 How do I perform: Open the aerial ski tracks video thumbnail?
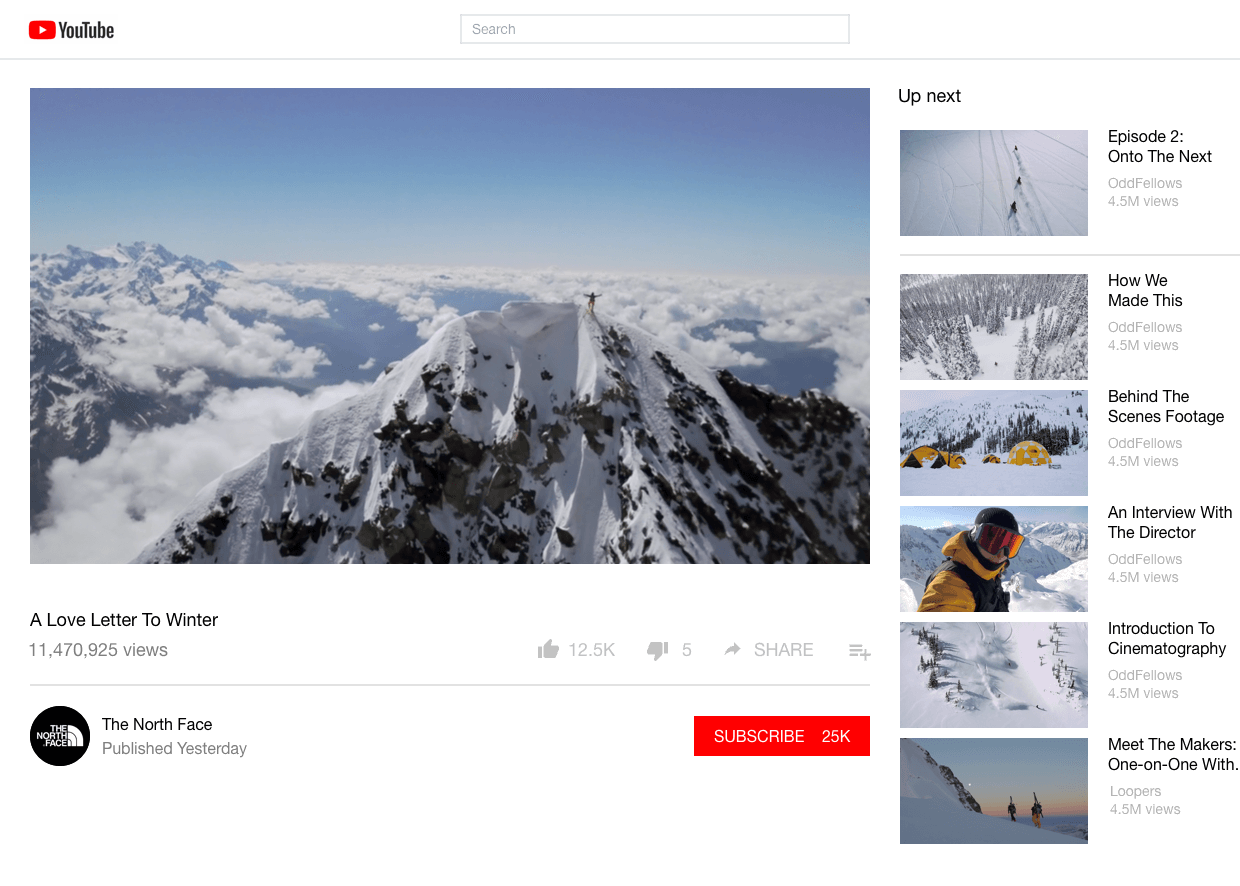(993, 183)
